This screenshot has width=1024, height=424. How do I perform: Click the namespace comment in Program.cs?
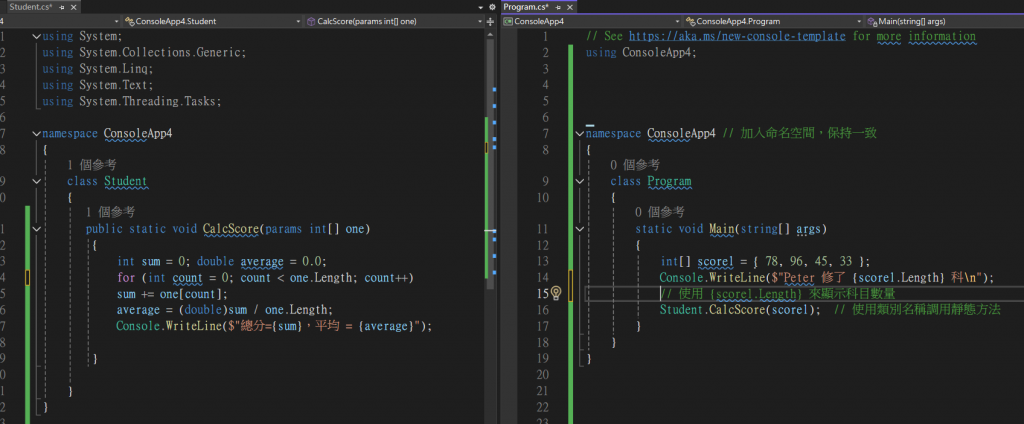tap(799, 133)
